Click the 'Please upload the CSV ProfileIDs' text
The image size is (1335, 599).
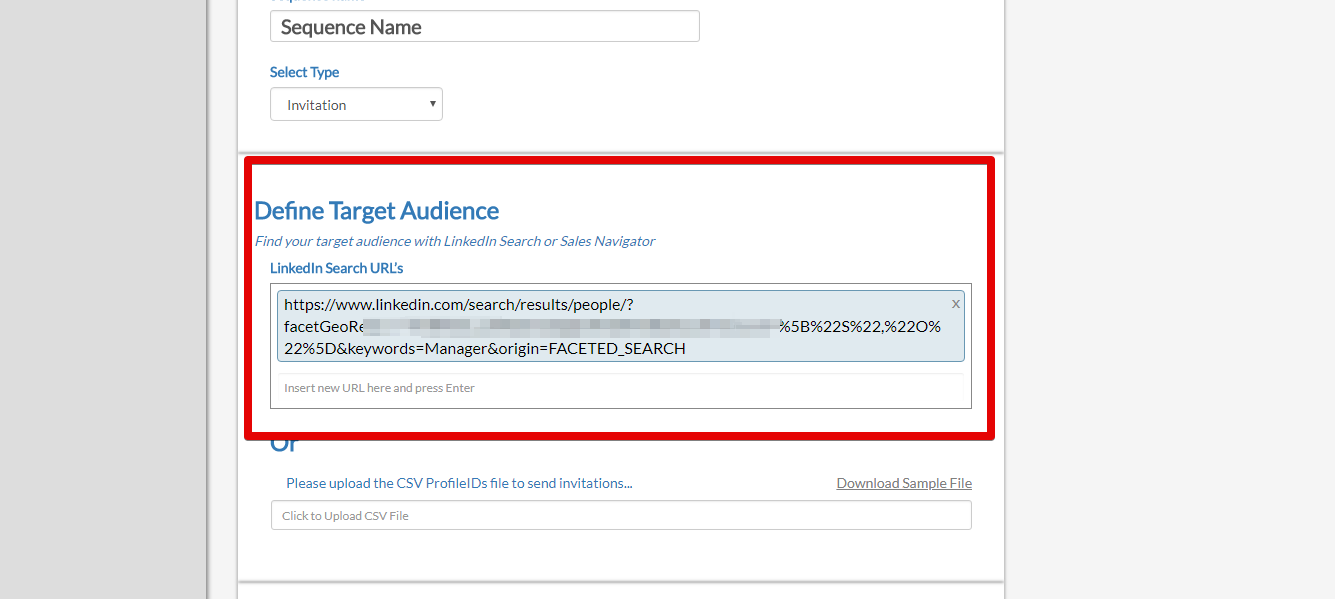point(459,483)
